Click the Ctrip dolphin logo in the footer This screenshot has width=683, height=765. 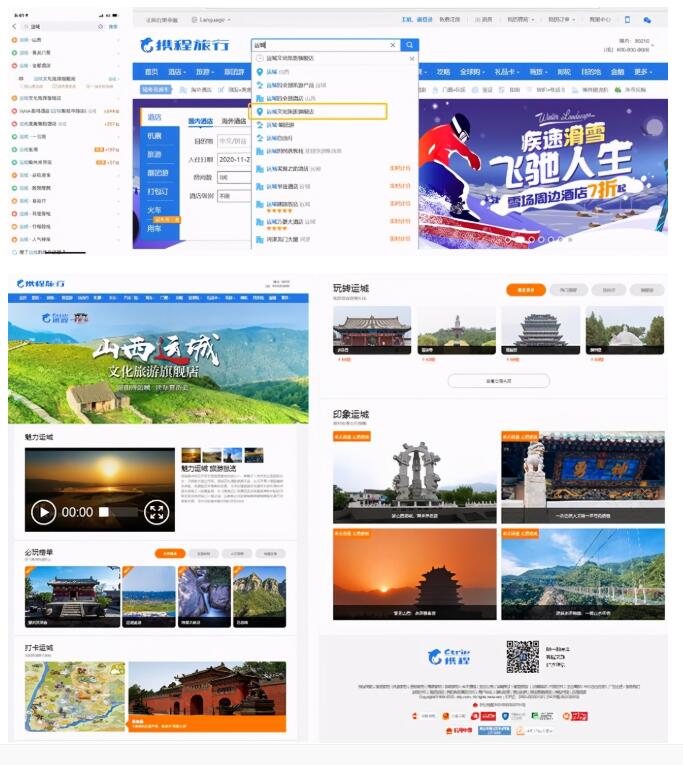(449, 656)
